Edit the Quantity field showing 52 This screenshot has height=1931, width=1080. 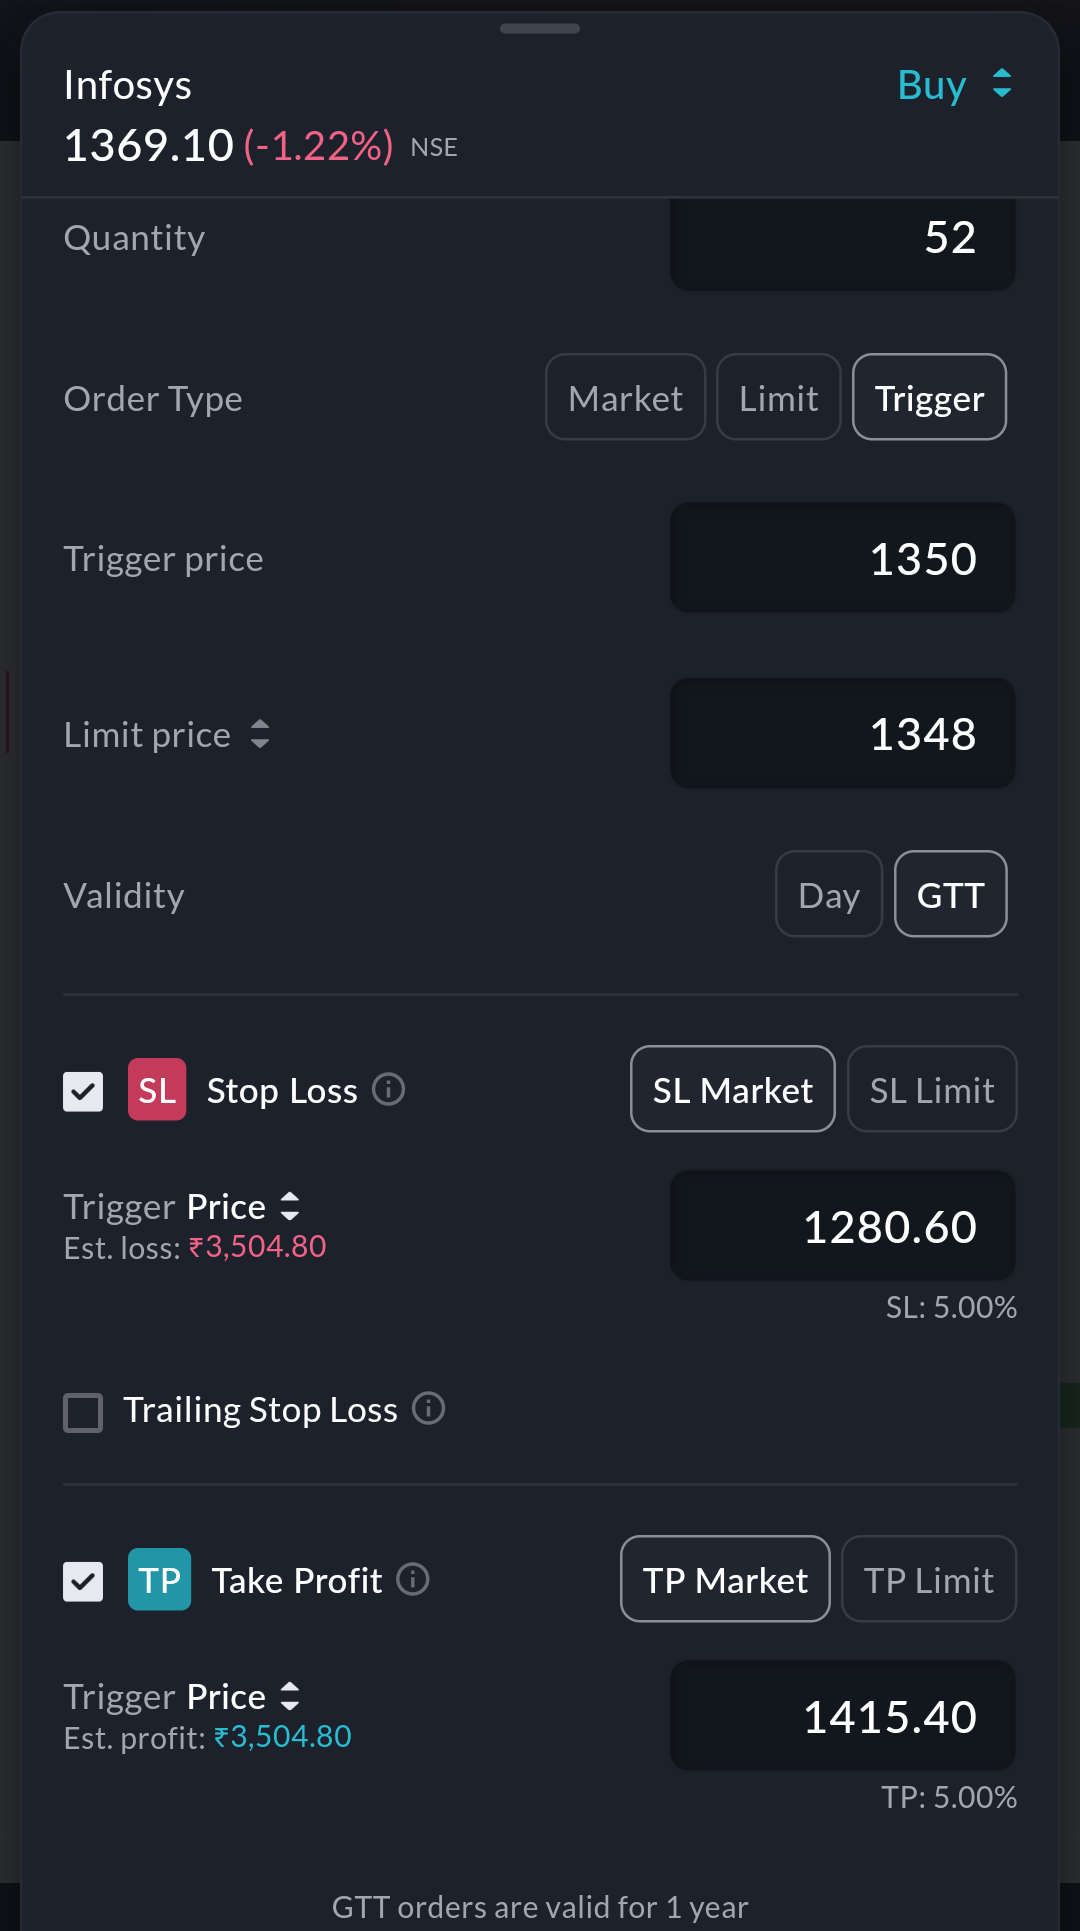pyautogui.click(x=842, y=240)
